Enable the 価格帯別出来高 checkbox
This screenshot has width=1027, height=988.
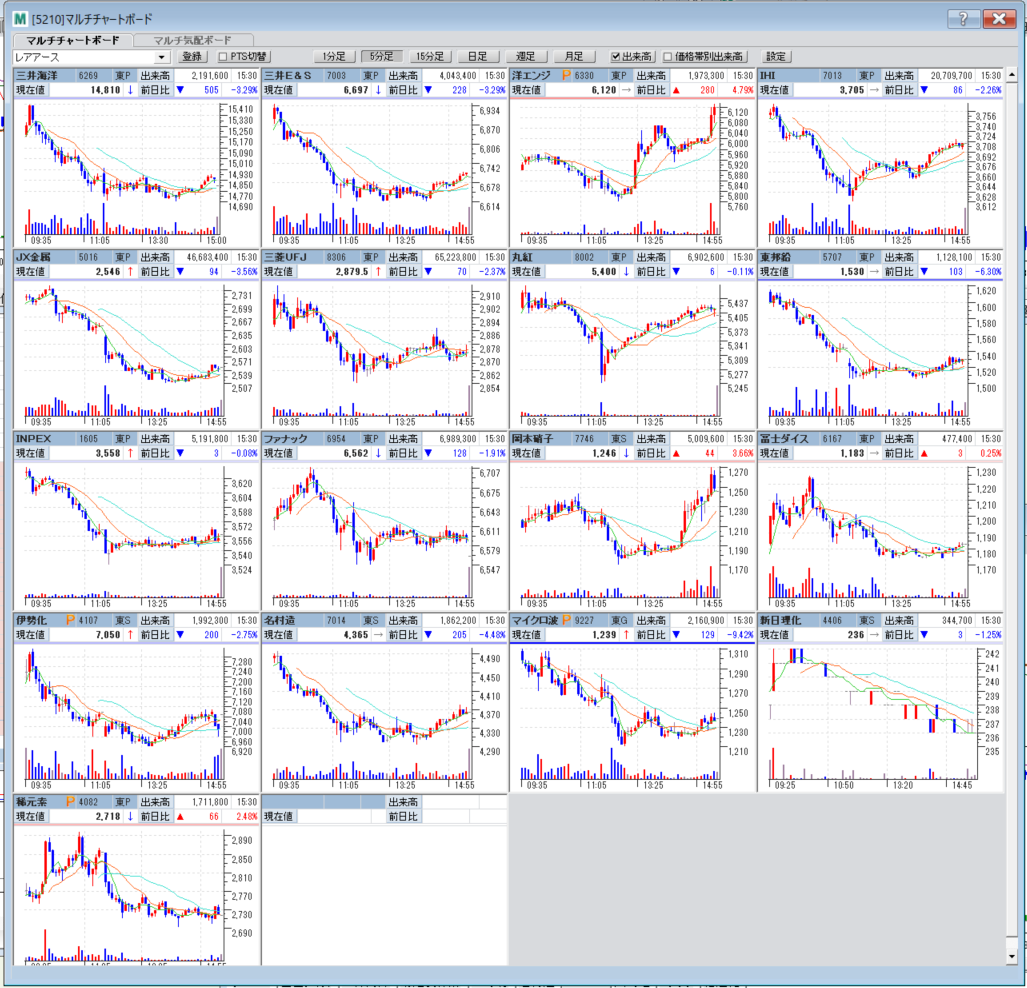point(668,57)
